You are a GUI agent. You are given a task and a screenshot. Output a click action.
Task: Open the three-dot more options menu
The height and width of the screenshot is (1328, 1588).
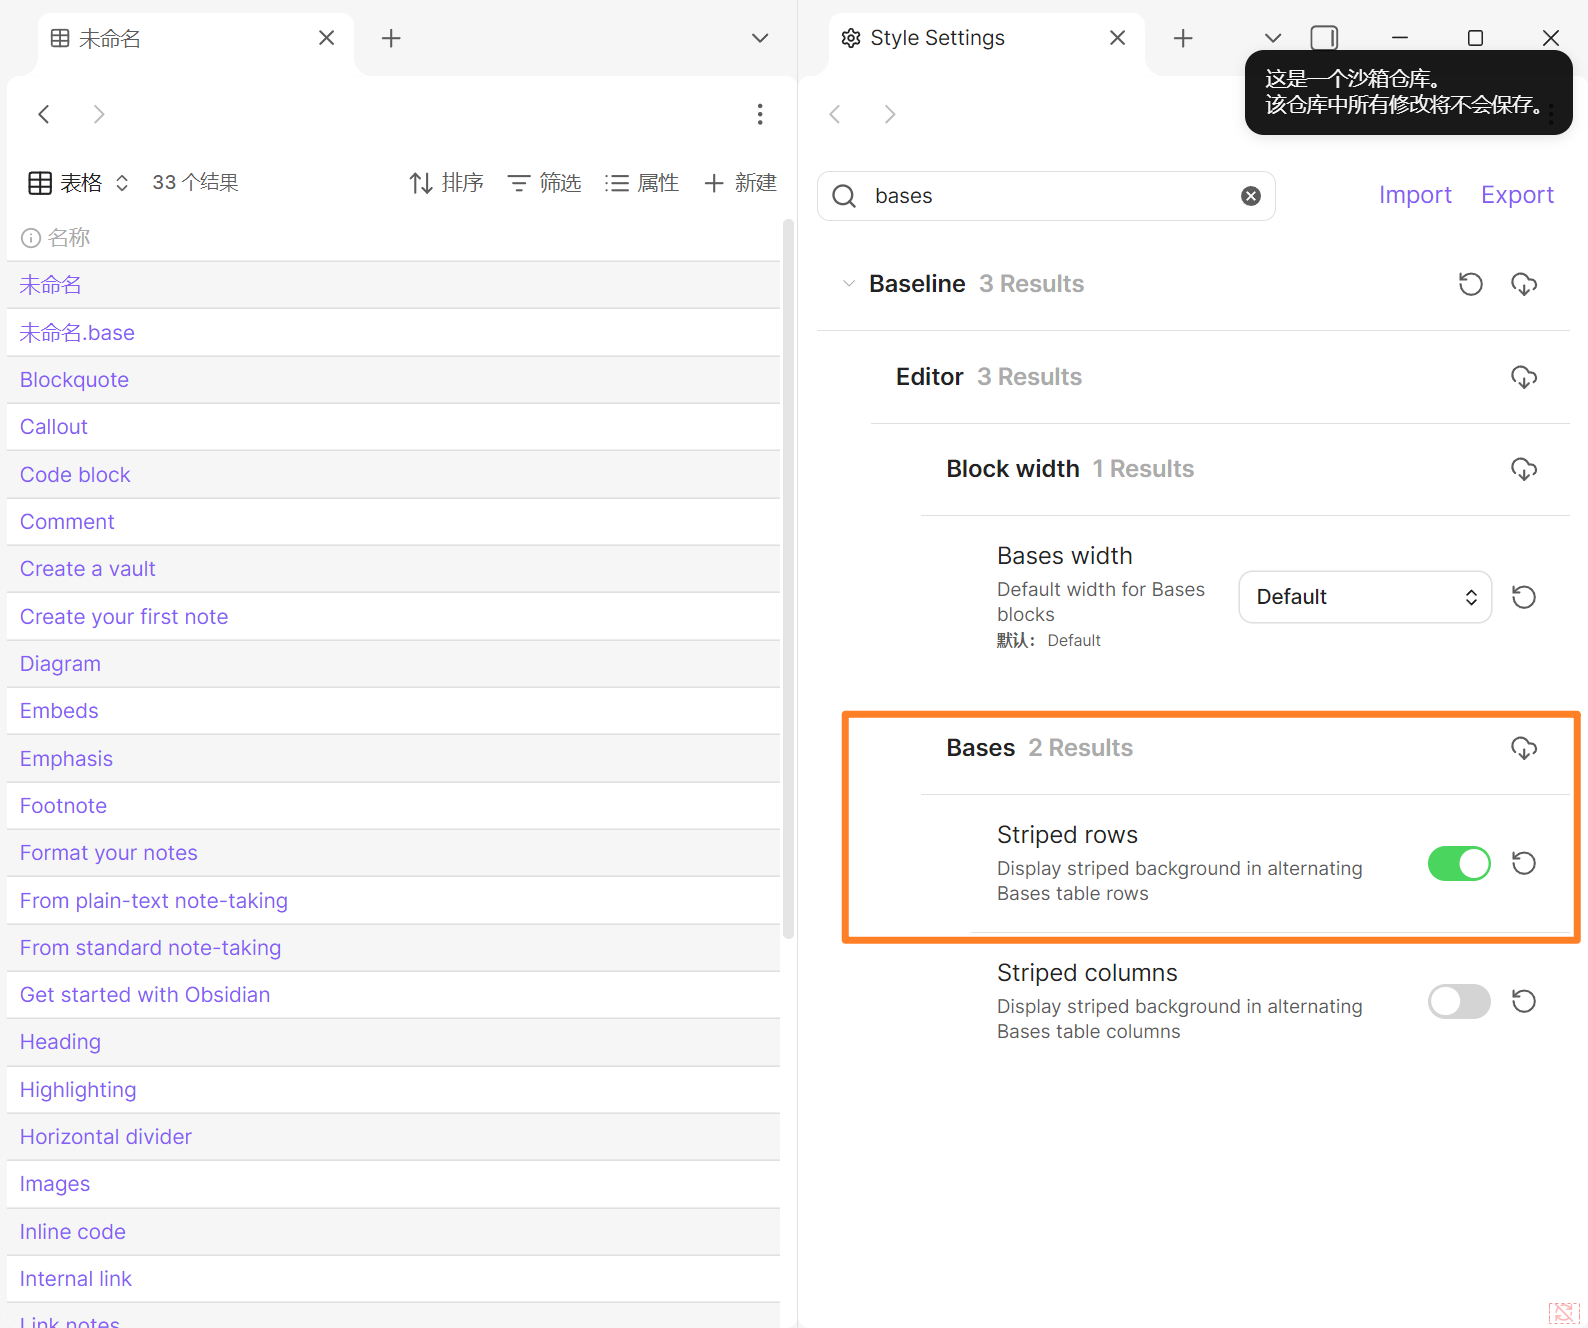(x=760, y=114)
